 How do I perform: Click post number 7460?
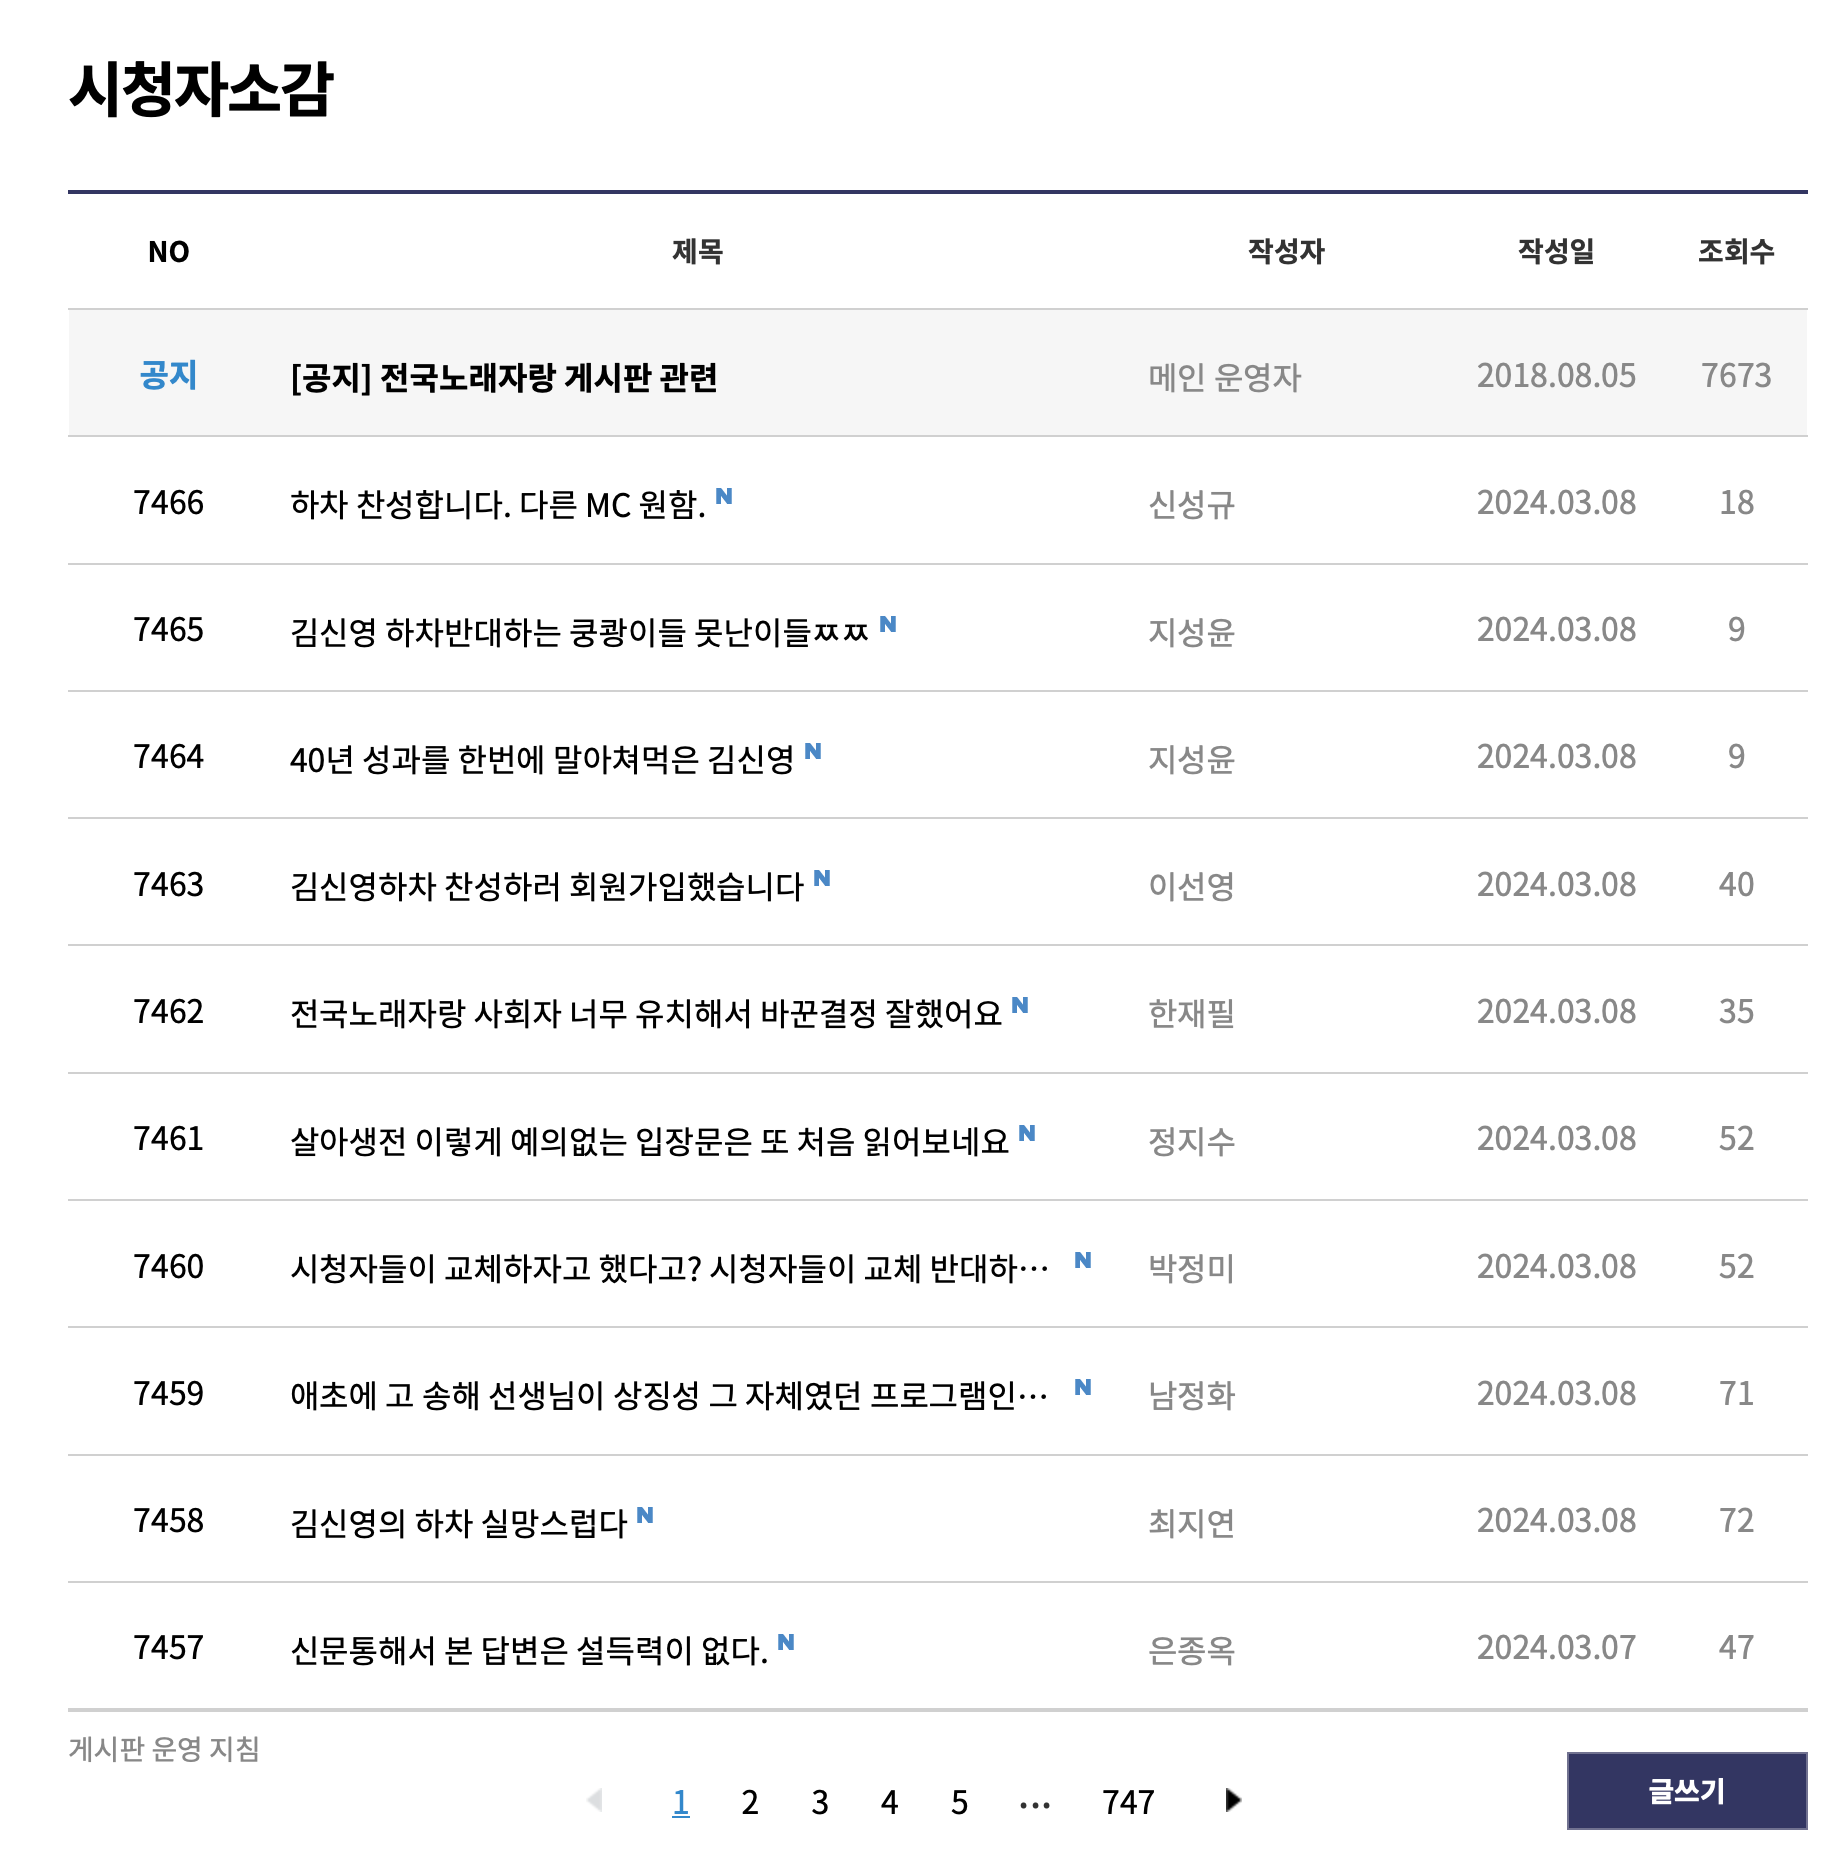click(x=169, y=1266)
